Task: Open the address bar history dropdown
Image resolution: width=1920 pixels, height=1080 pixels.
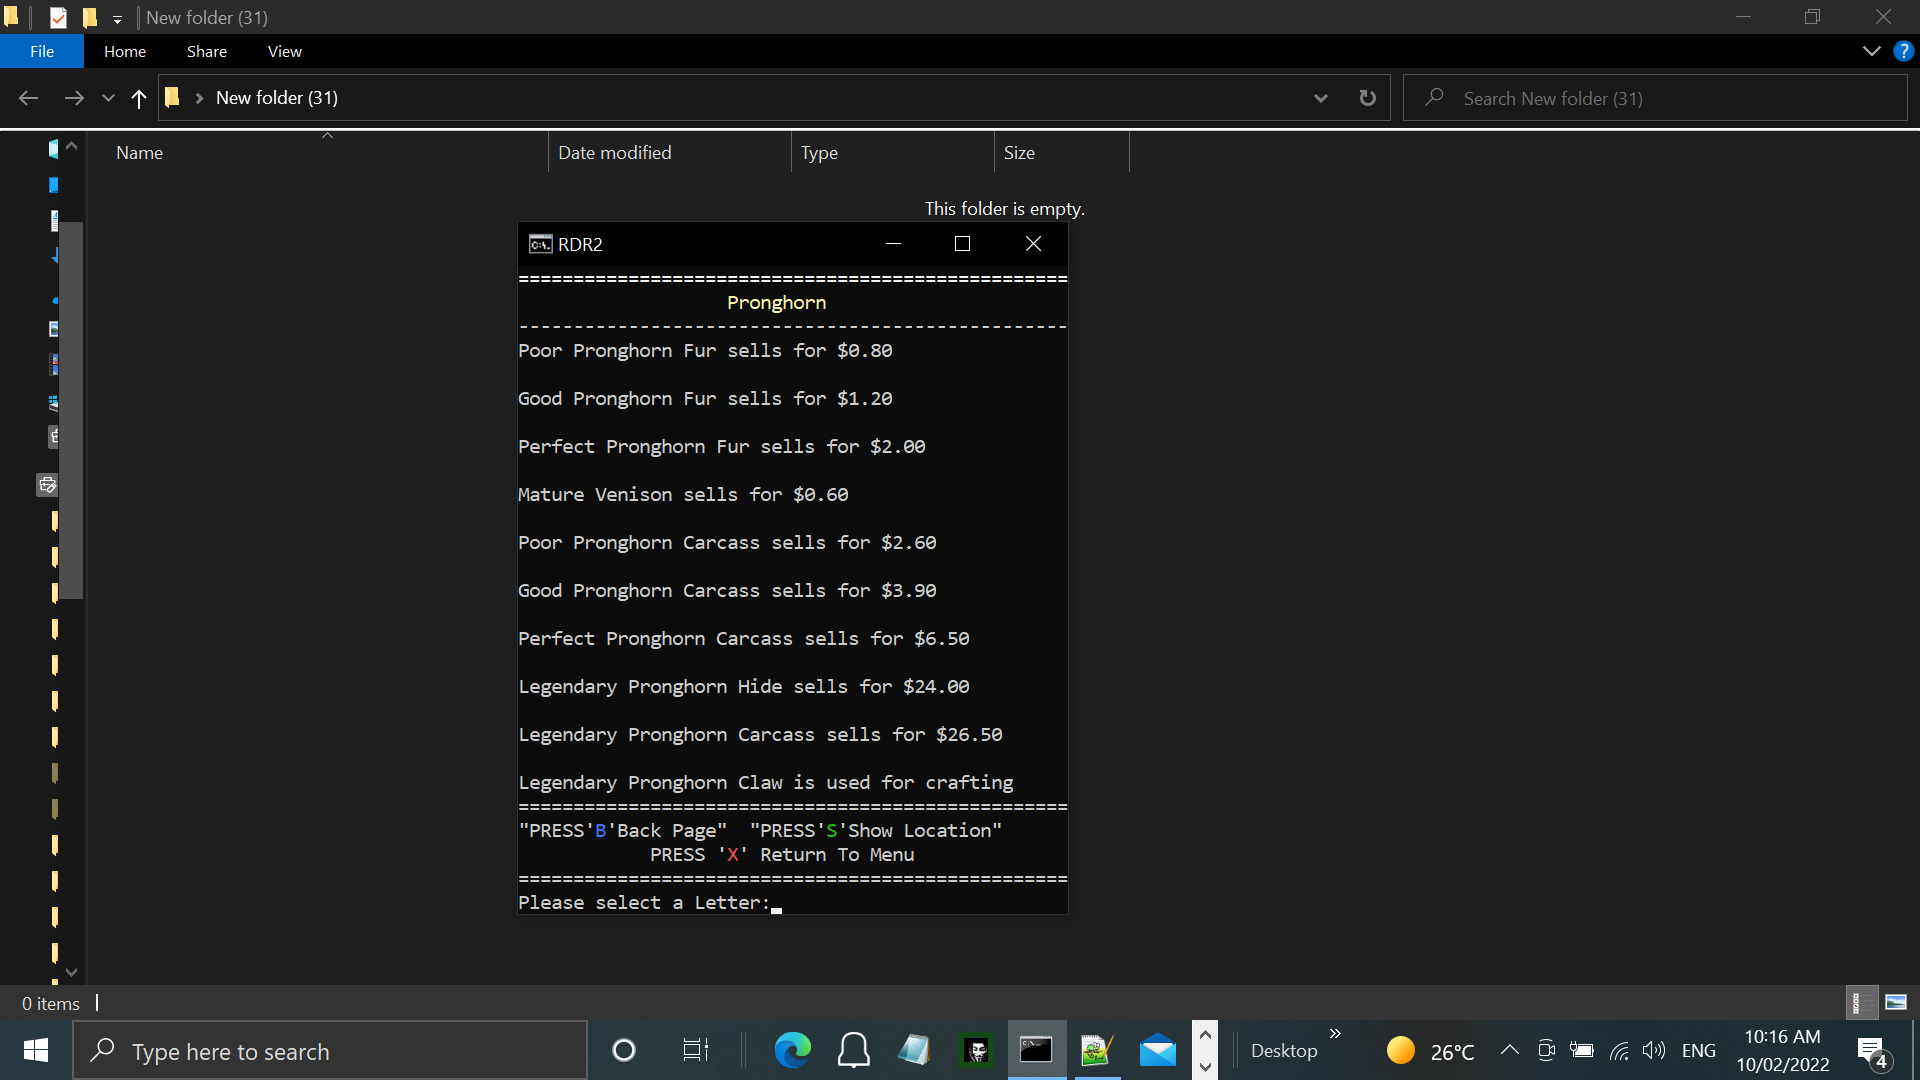Action: (1320, 98)
